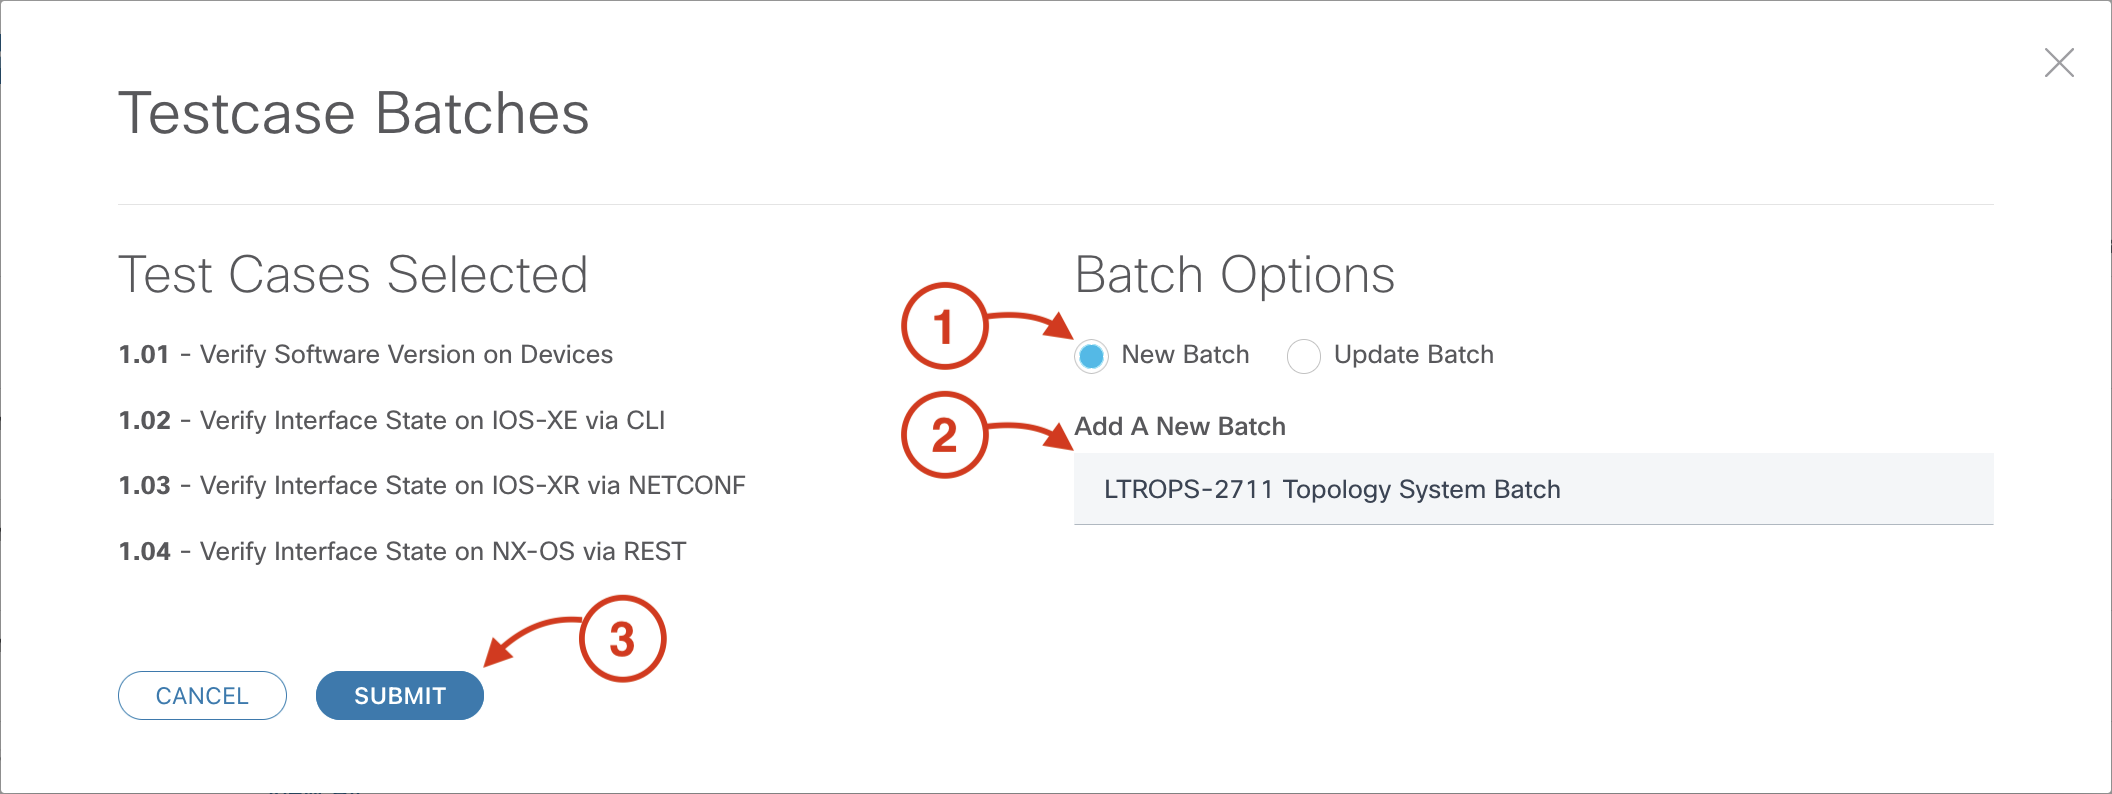Select test case 1.02 IOS-XE via CLI
Screen dimensions: 2112x794
pos(391,421)
